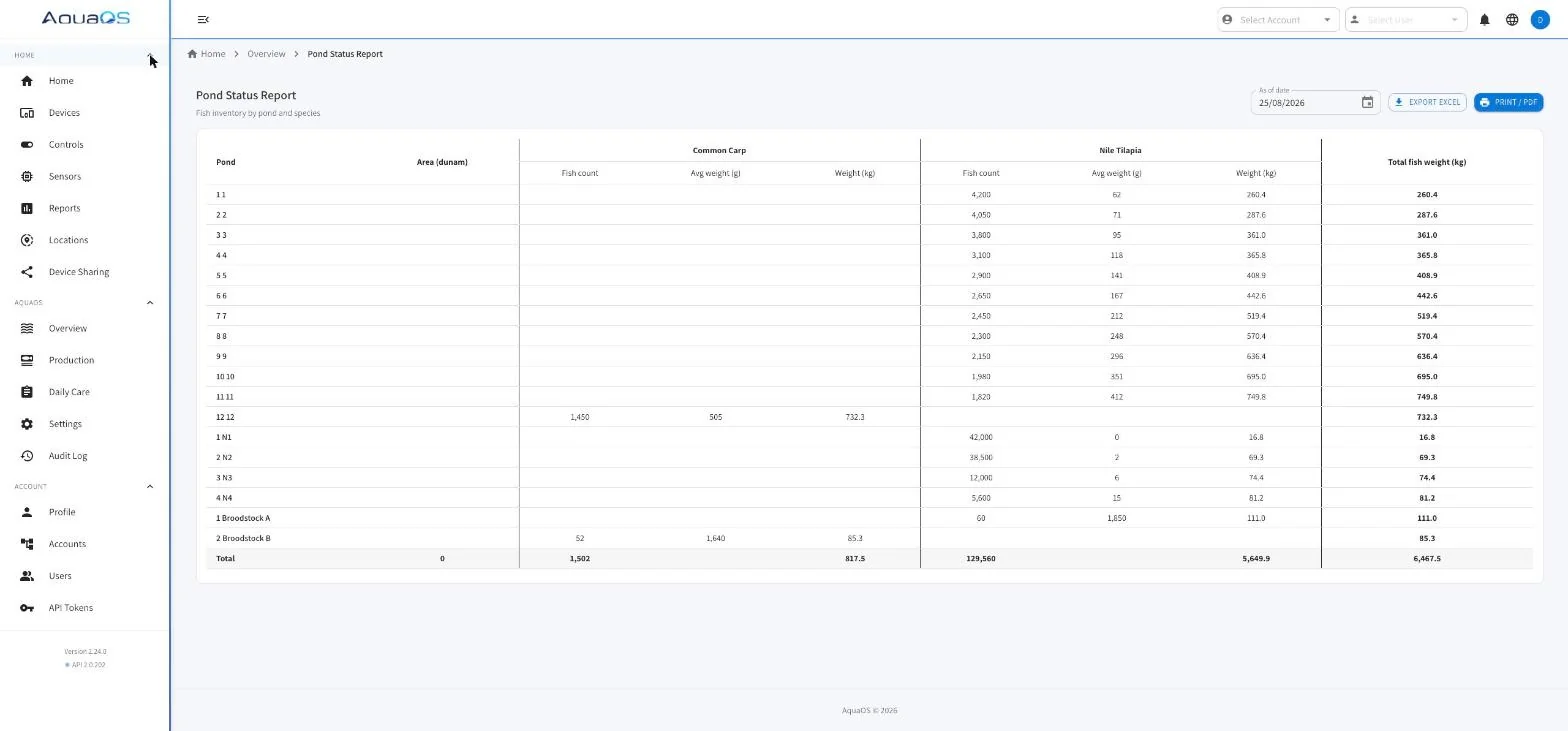Click the '12 12' pond row name

point(225,417)
